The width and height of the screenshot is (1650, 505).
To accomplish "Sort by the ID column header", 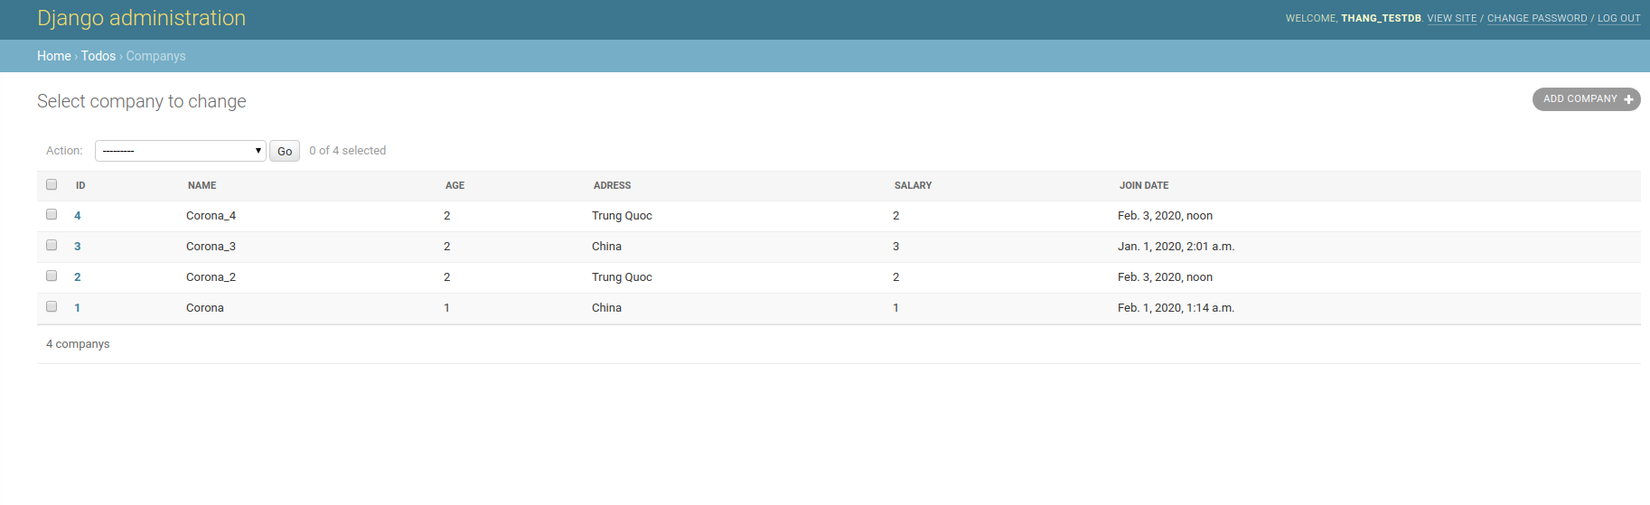I will point(81,186).
